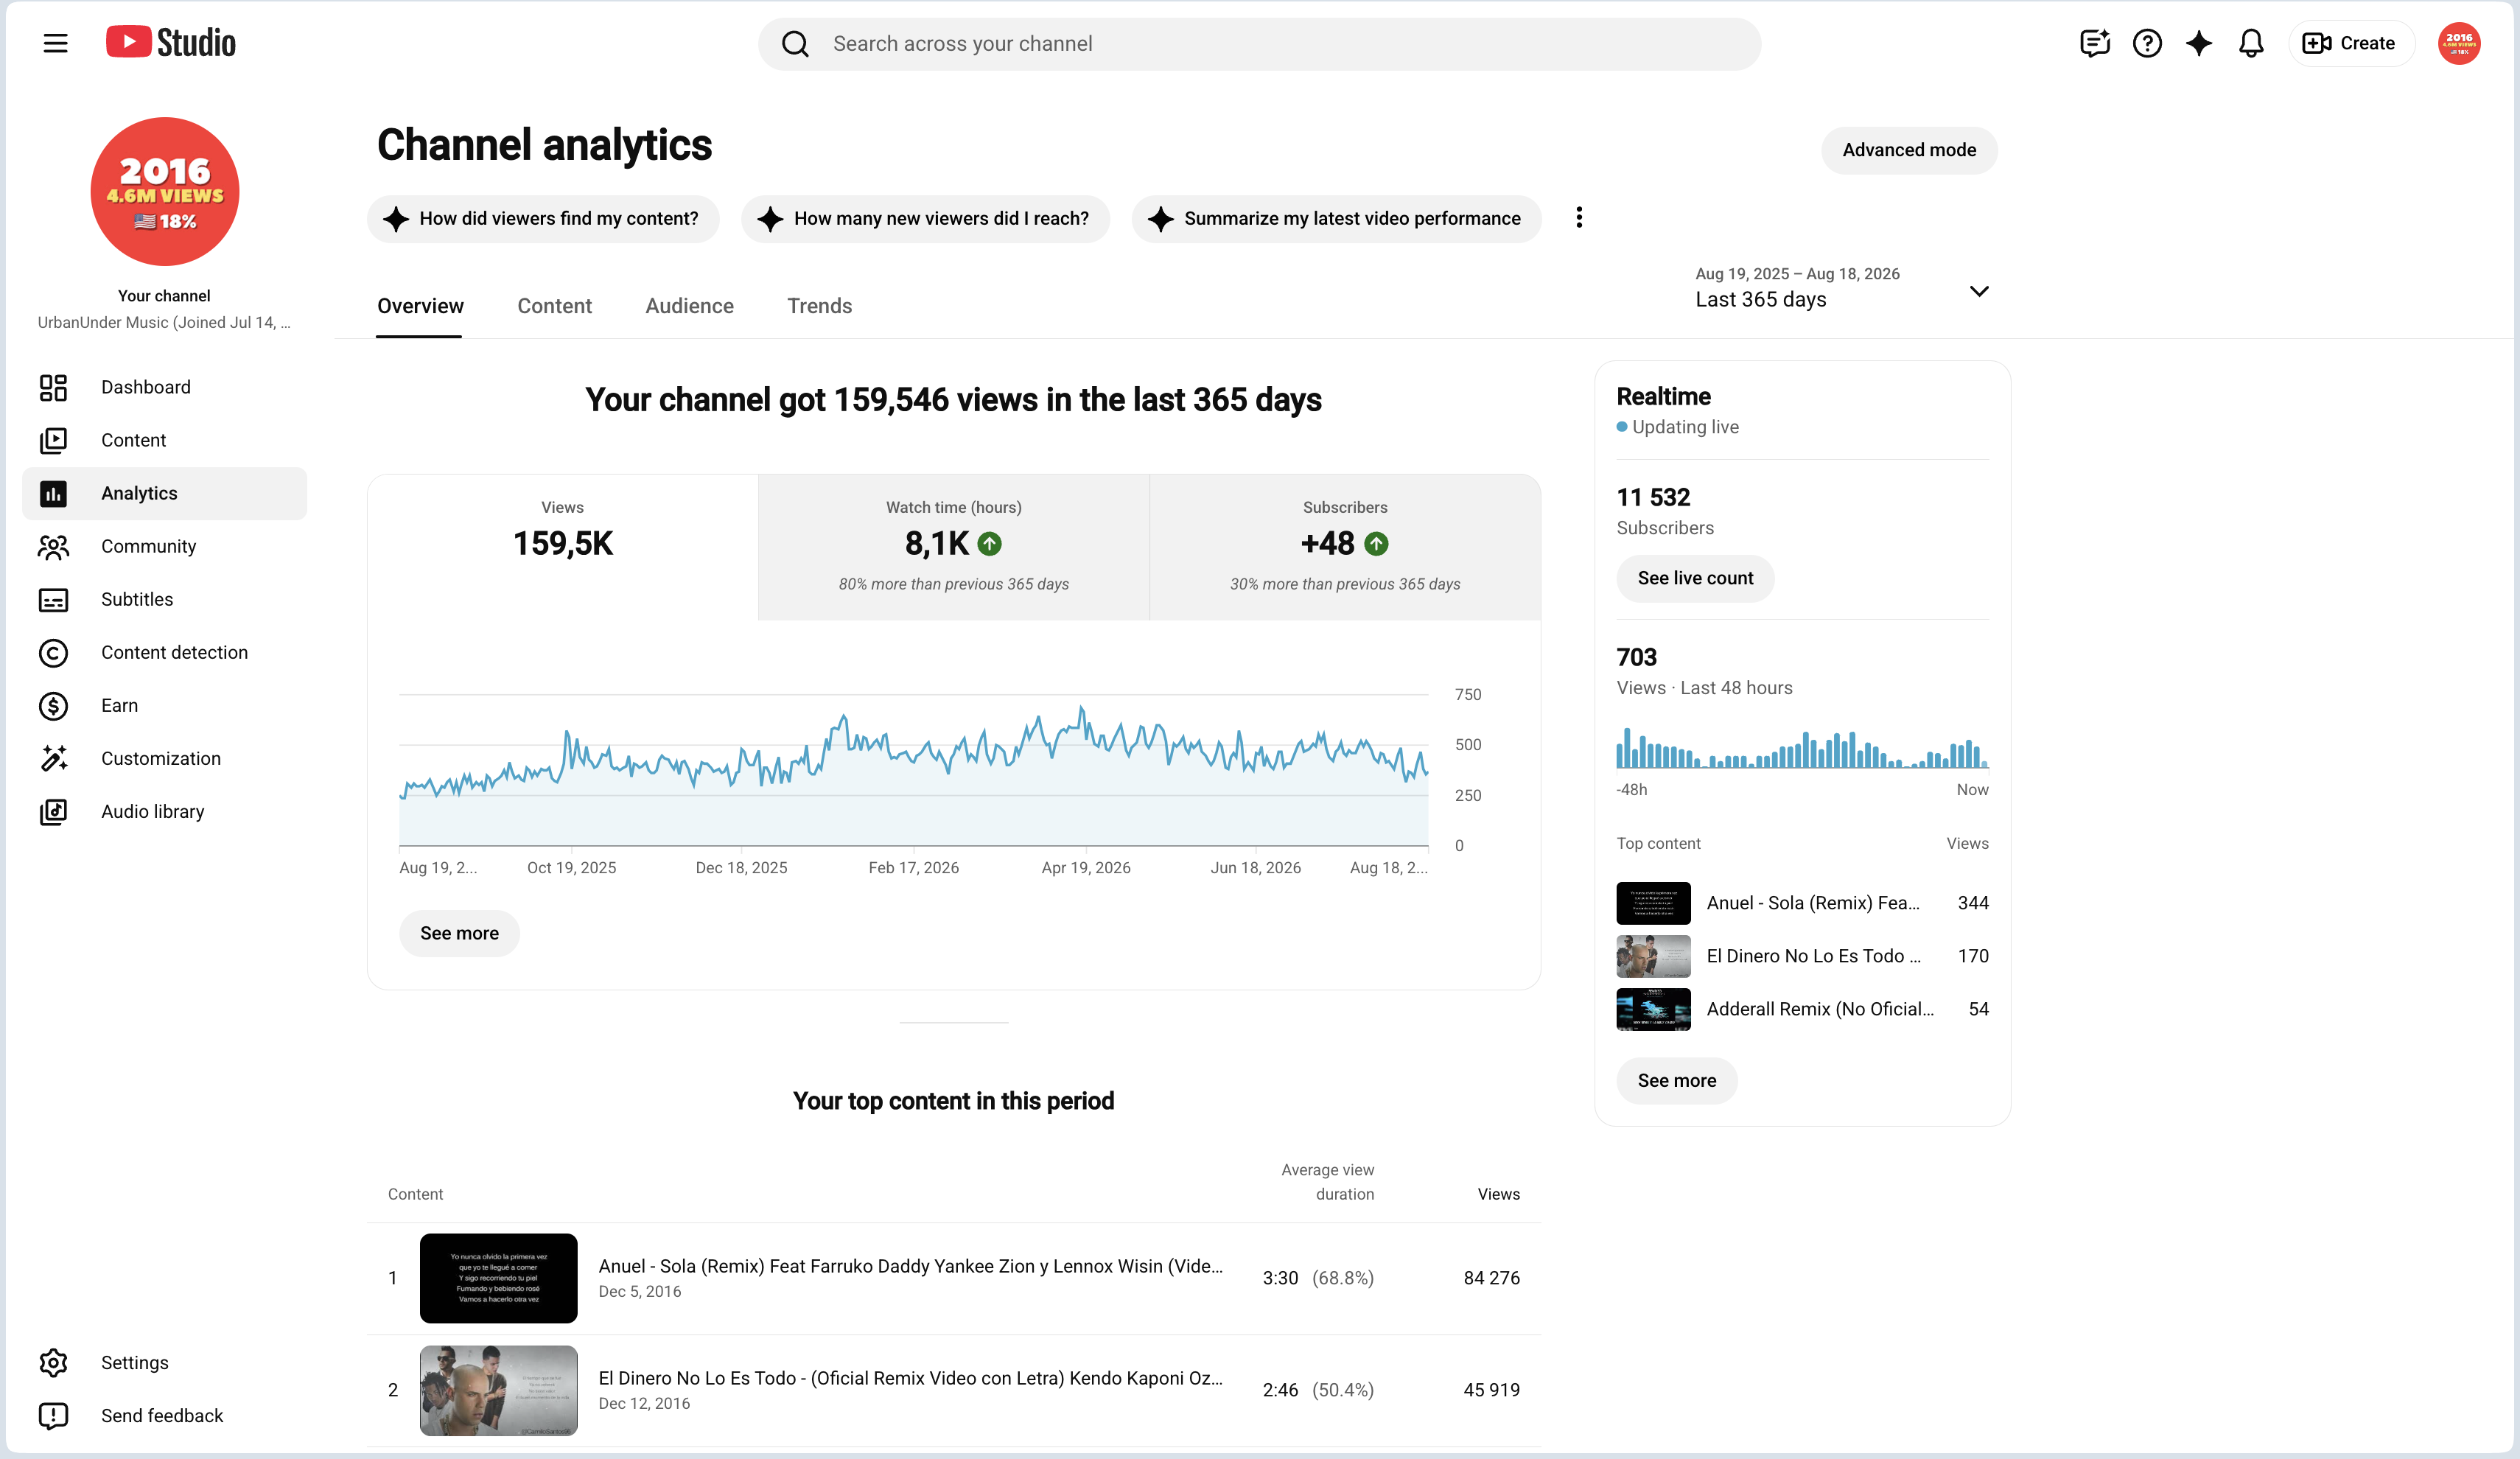This screenshot has width=2520, height=1459.
Task: Open El Dinero No Lo Es Todo table thumbnail
Action: [498, 1390]
